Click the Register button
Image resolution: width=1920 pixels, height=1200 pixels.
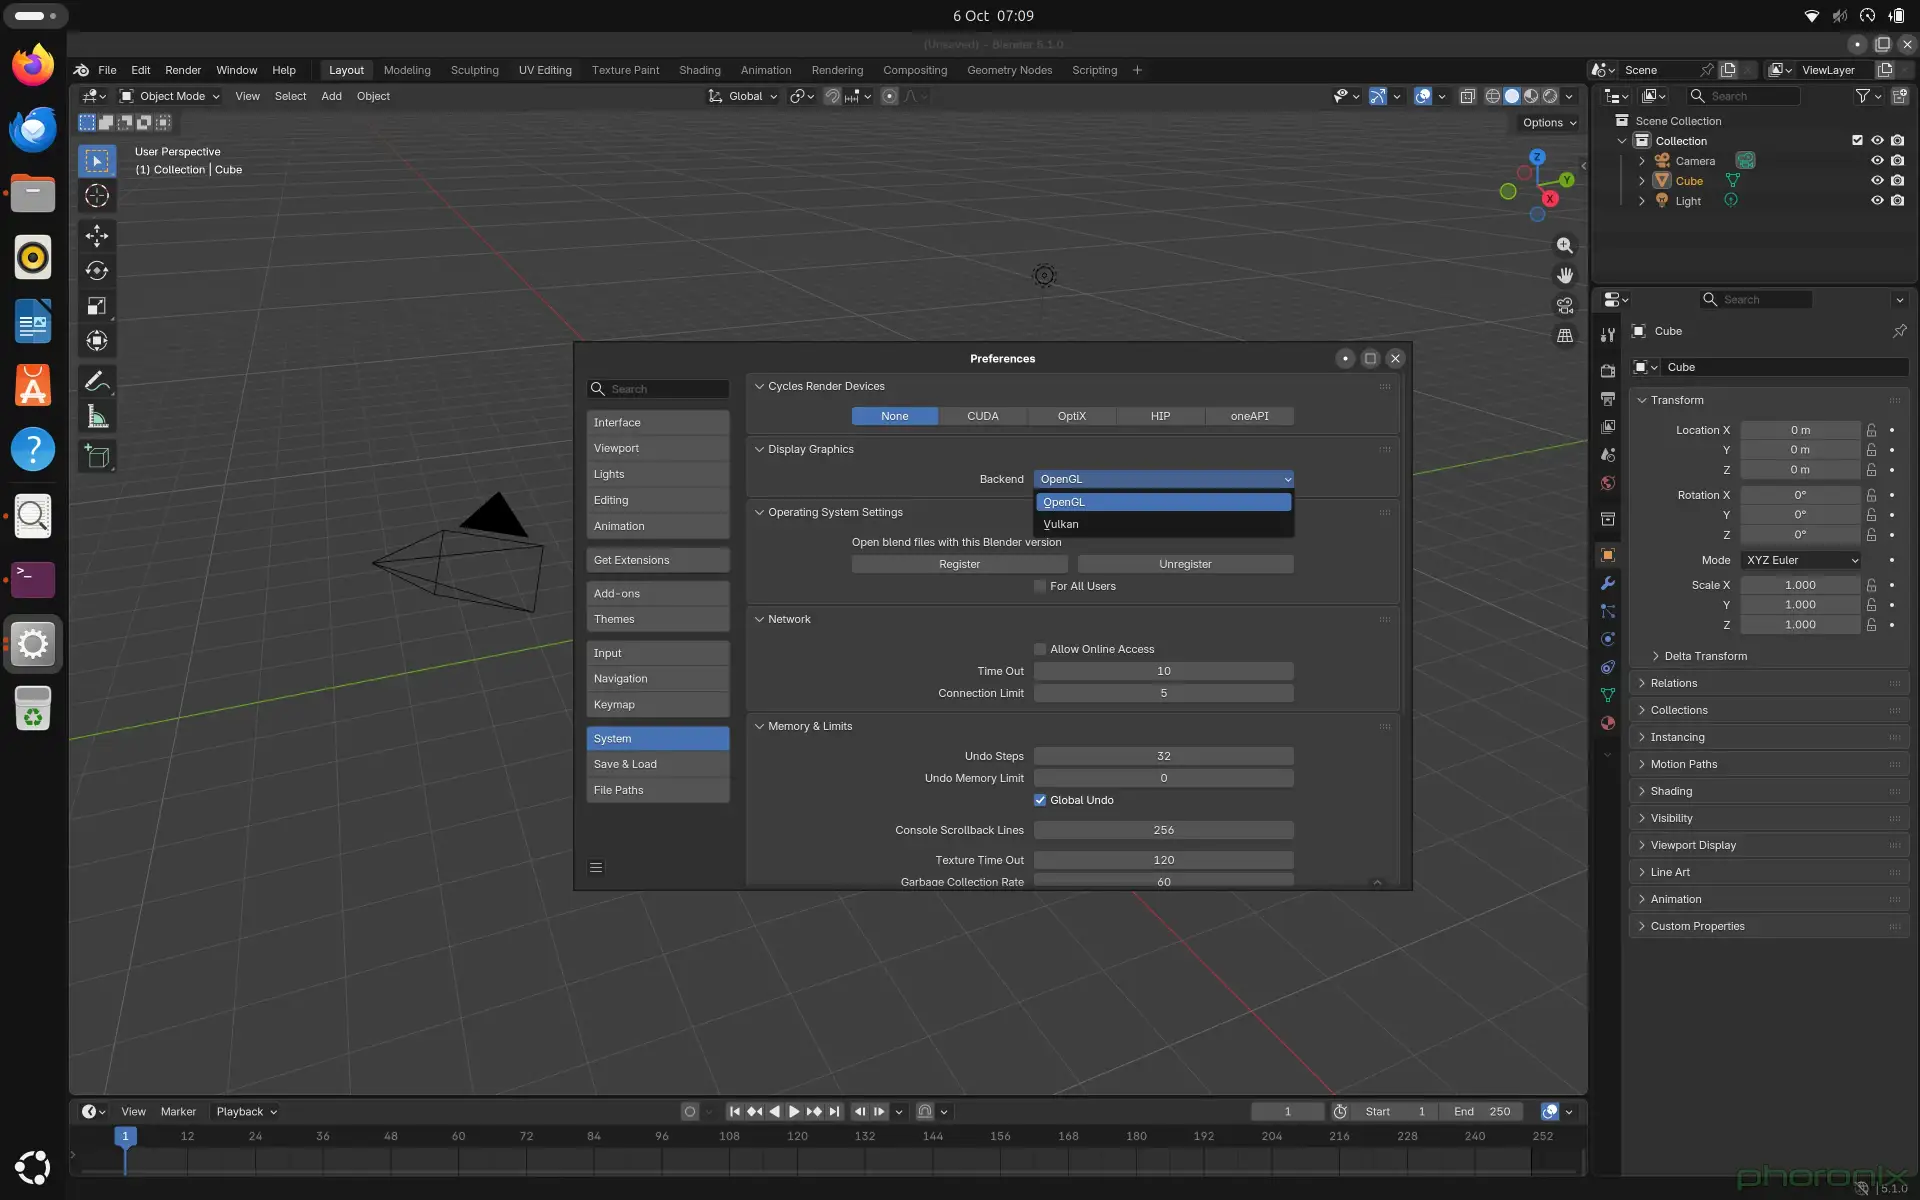[959, 564]
